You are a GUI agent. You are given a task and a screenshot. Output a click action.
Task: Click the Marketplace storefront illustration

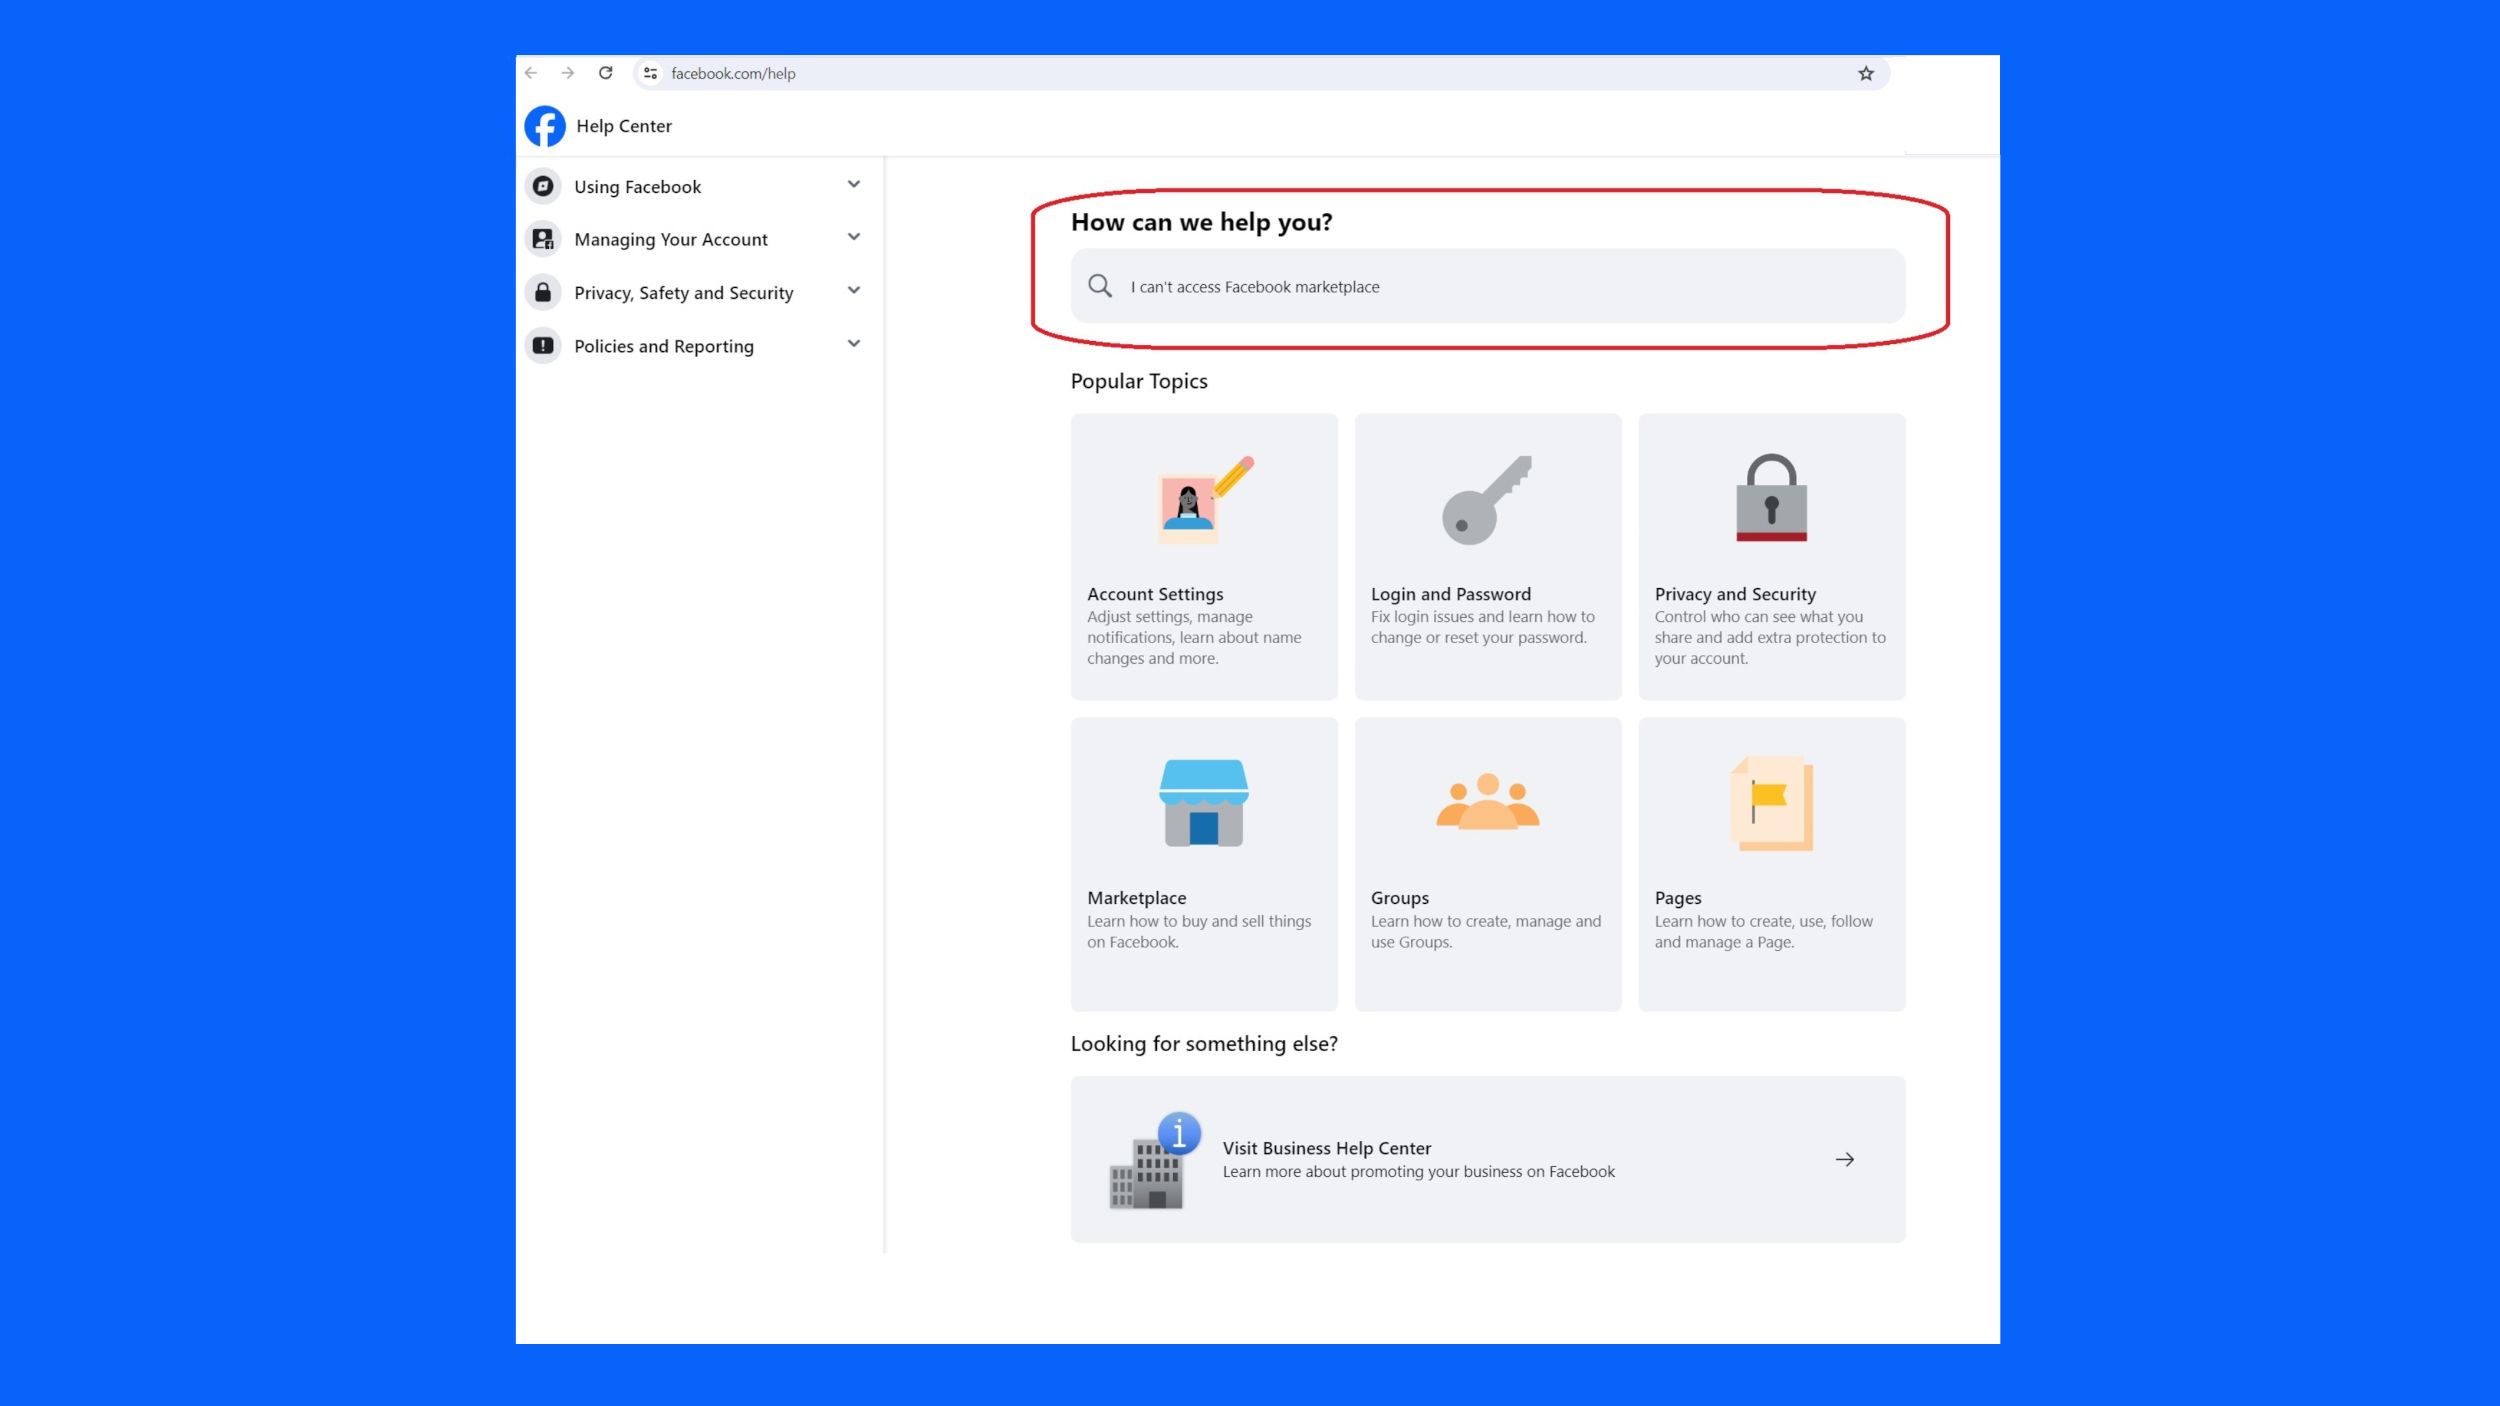[1204, 803]
